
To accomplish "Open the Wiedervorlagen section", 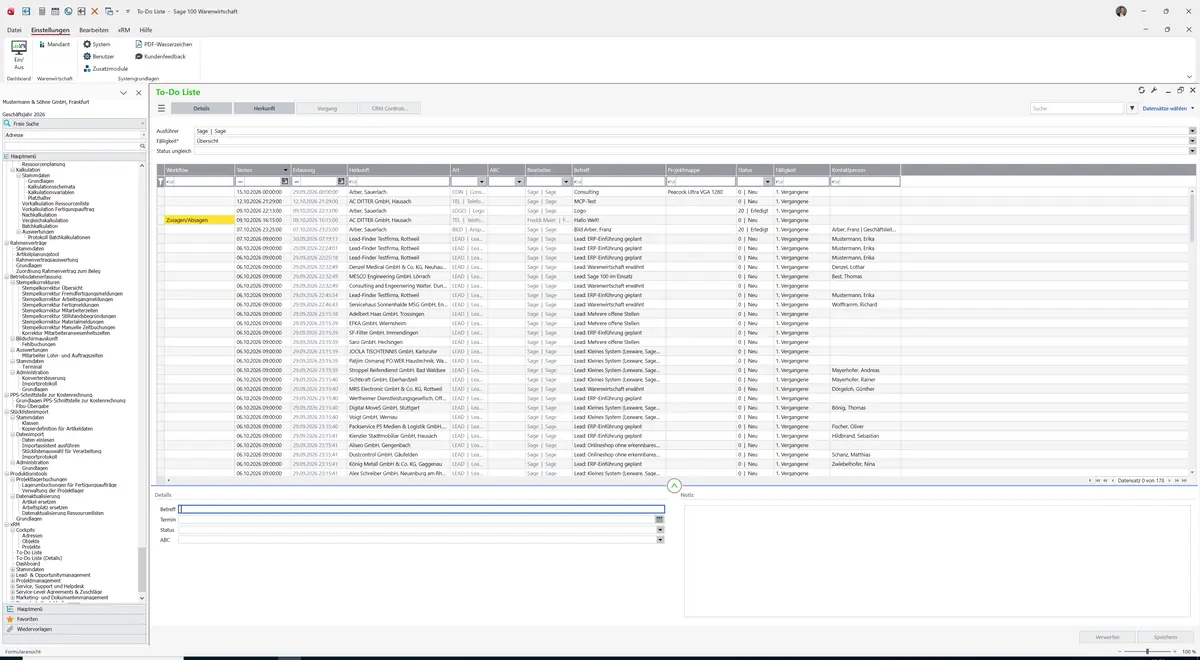I will pyautogui.click(x=72, y=629).
